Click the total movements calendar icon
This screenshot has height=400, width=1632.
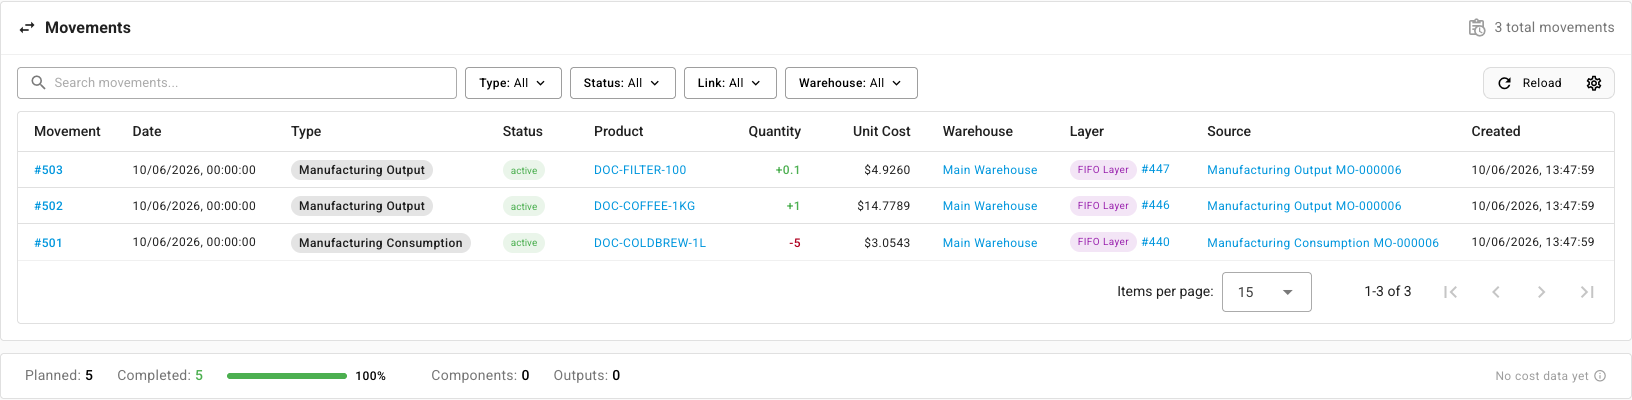[1477, 28]
